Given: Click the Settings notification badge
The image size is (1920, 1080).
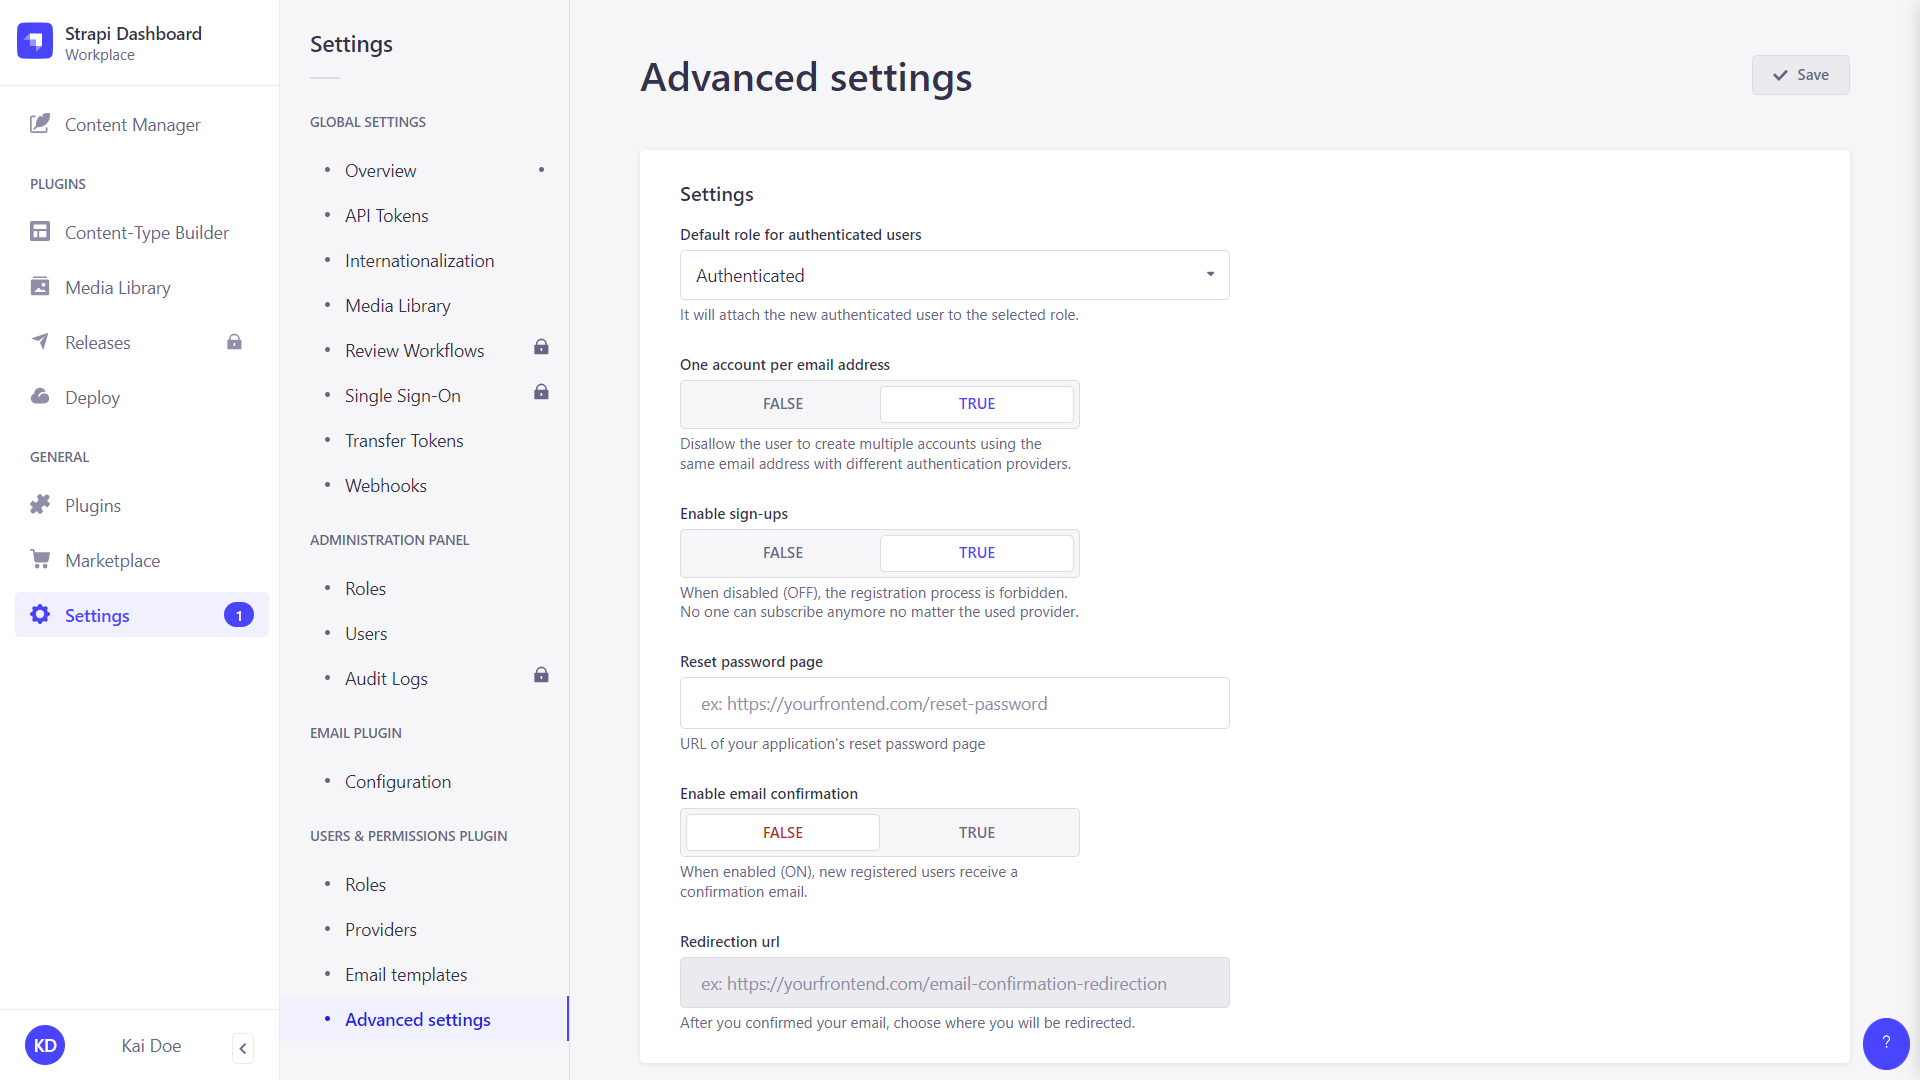Looking at the screenshot, I should tap(239, 615).
